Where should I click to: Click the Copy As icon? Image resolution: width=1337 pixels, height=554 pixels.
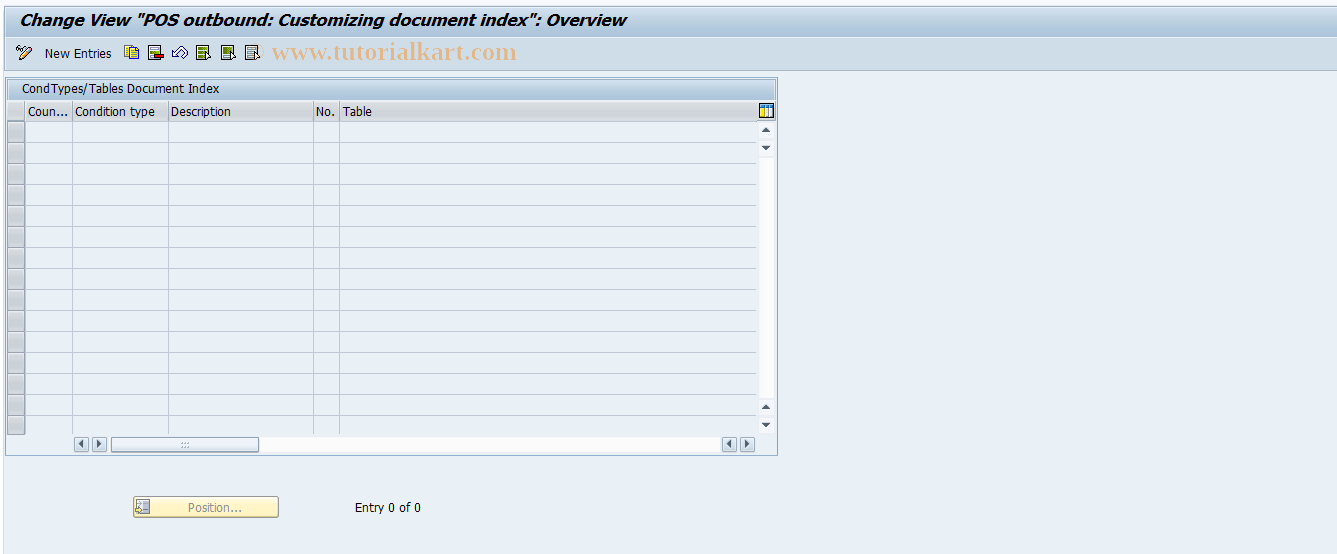pyautogui.click(x=132, y=53)
